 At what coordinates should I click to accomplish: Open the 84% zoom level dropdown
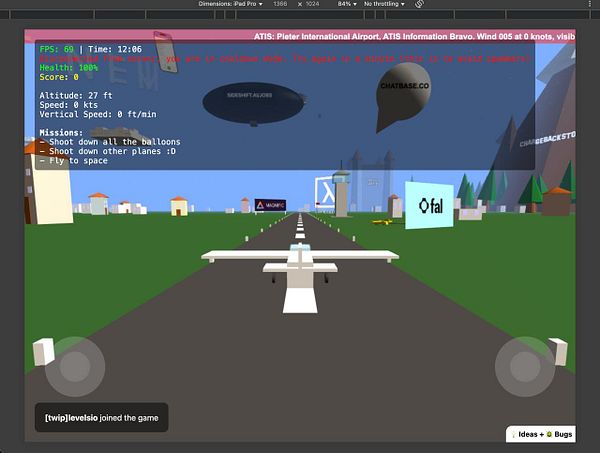point(347,4)
